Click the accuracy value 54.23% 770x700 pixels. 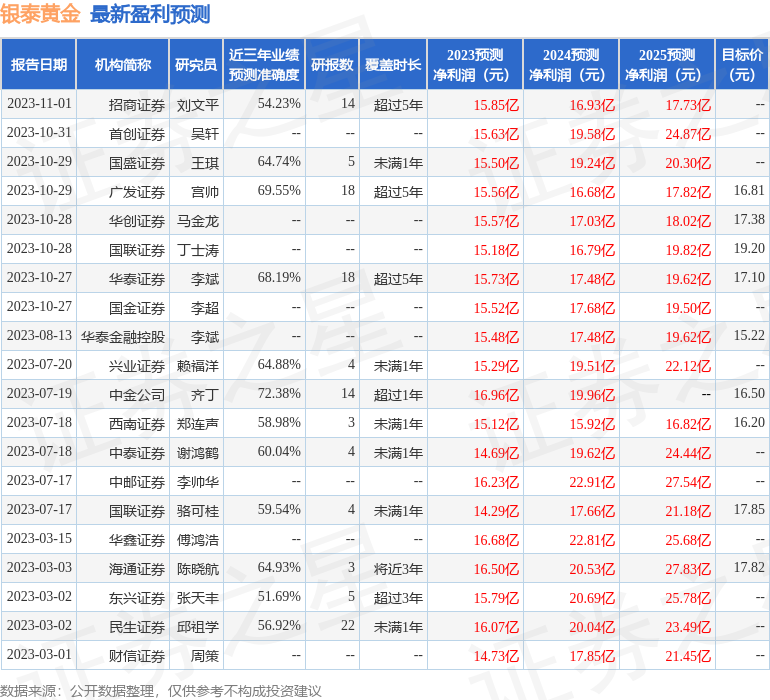coord(279,104)
